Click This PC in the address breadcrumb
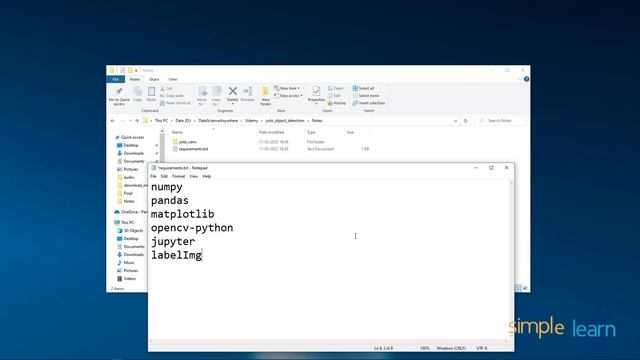Viewport: 640px width, 360px height. click(x=161, y=121)
